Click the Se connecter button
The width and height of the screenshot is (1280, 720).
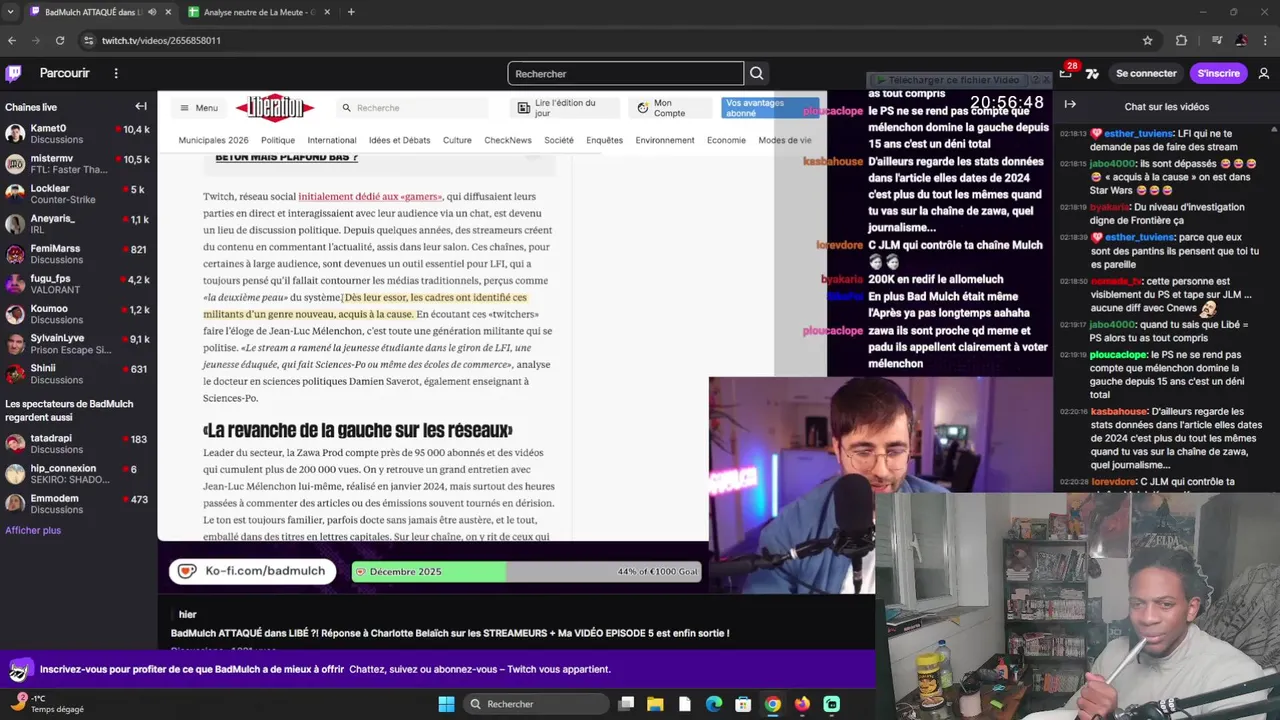coord(1146,73)
